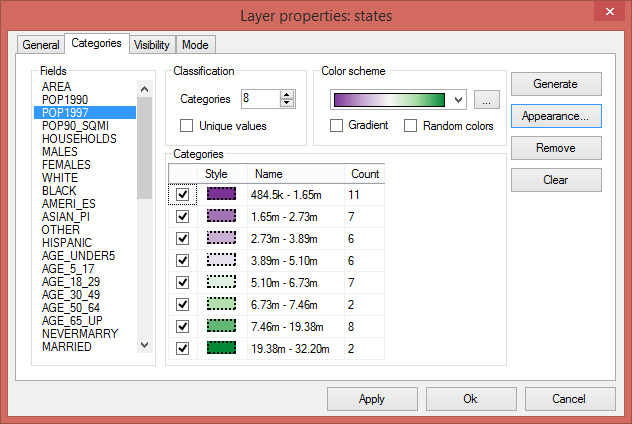The height and width of the screenshot is (424, 632).
Task: Click the 6.73m - 7.46m style swatch
Action: pos(221,303)
